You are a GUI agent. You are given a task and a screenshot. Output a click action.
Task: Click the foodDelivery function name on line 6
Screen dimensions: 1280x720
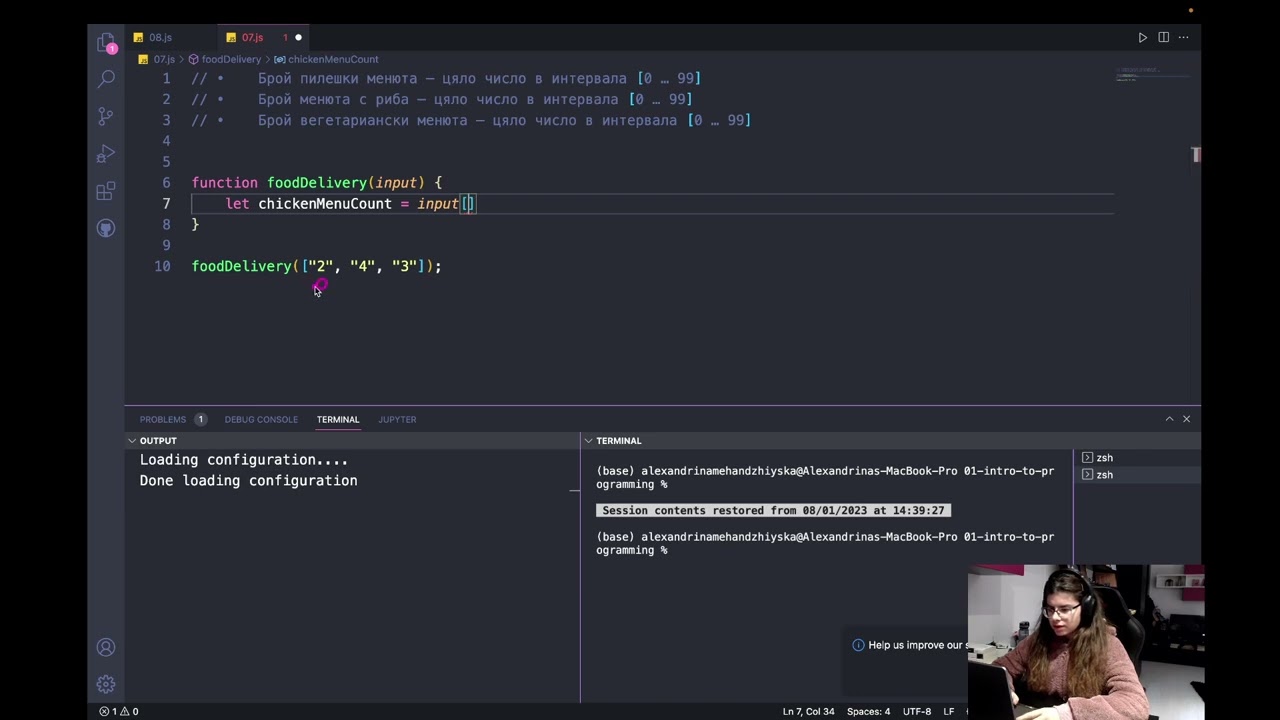(x=317, y=183)
